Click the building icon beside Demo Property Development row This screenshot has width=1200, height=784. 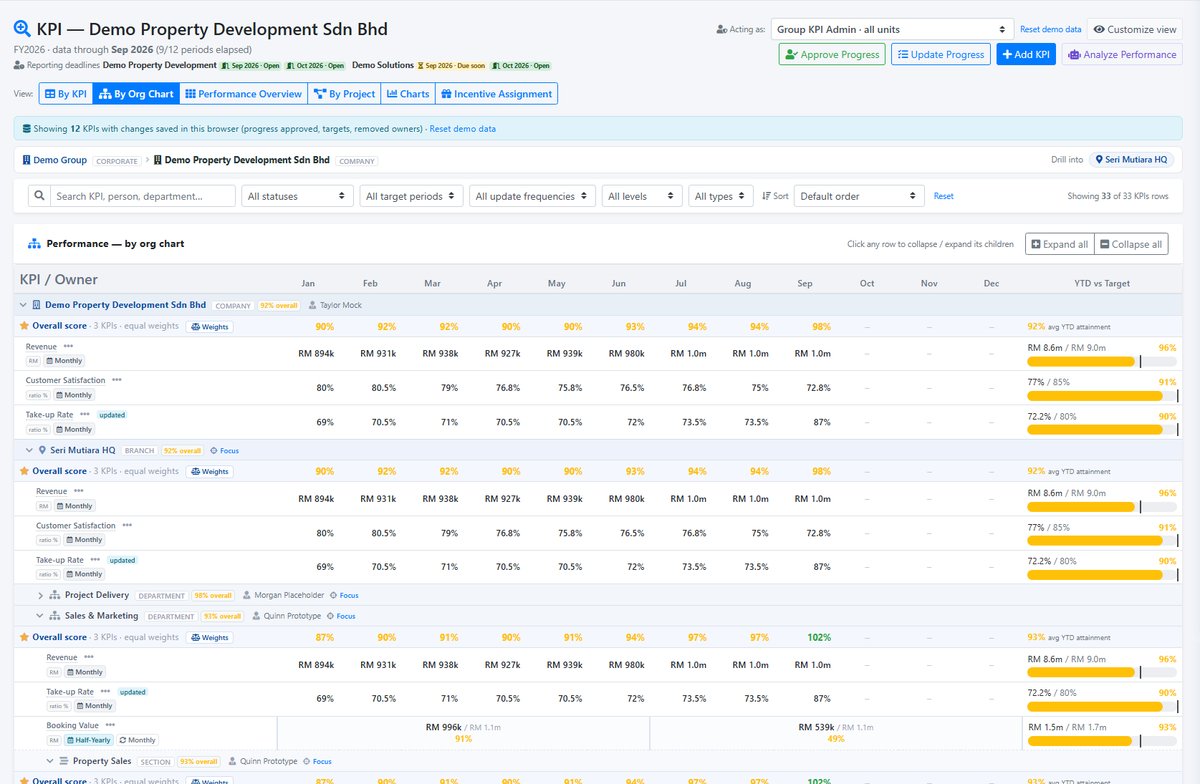point(36,305)
